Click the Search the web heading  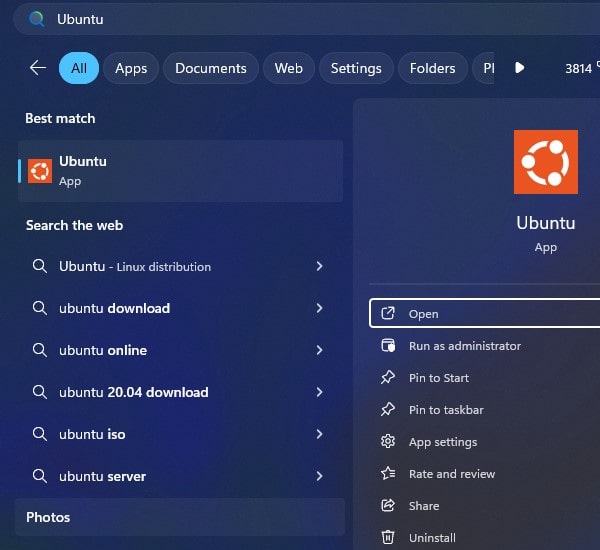74,225
